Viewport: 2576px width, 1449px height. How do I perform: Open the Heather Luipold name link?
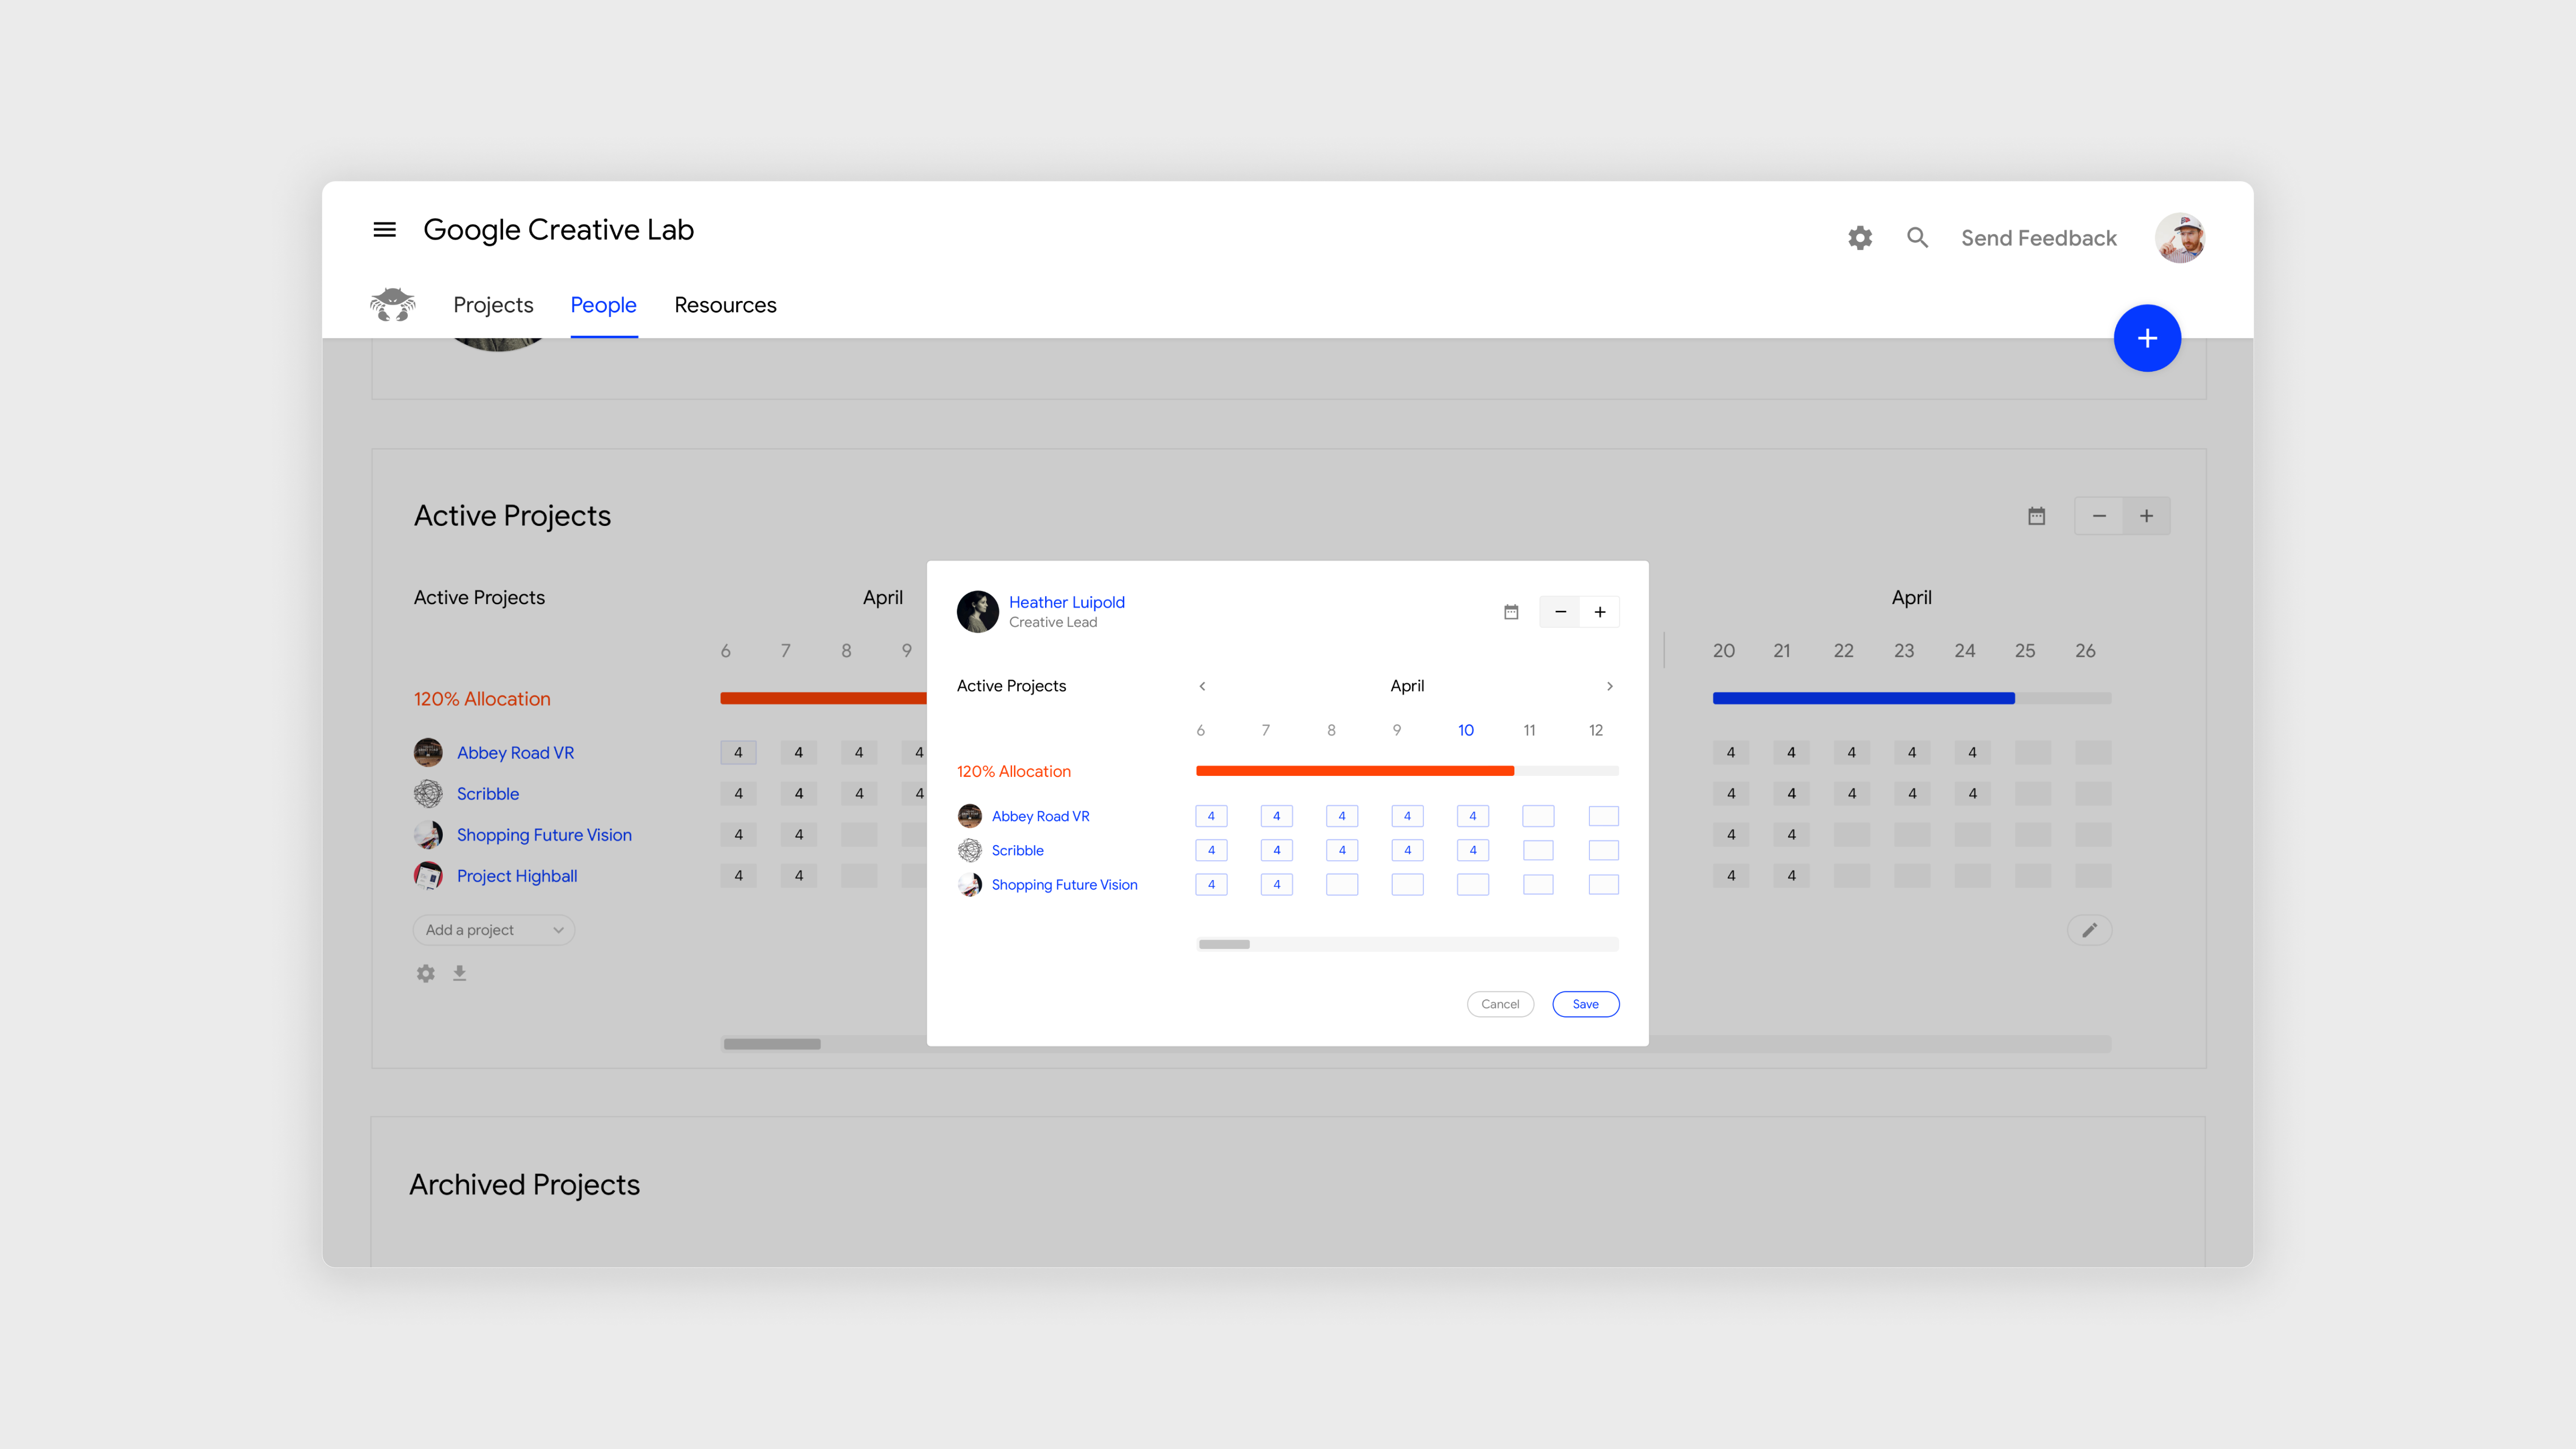click(1066, 602)
